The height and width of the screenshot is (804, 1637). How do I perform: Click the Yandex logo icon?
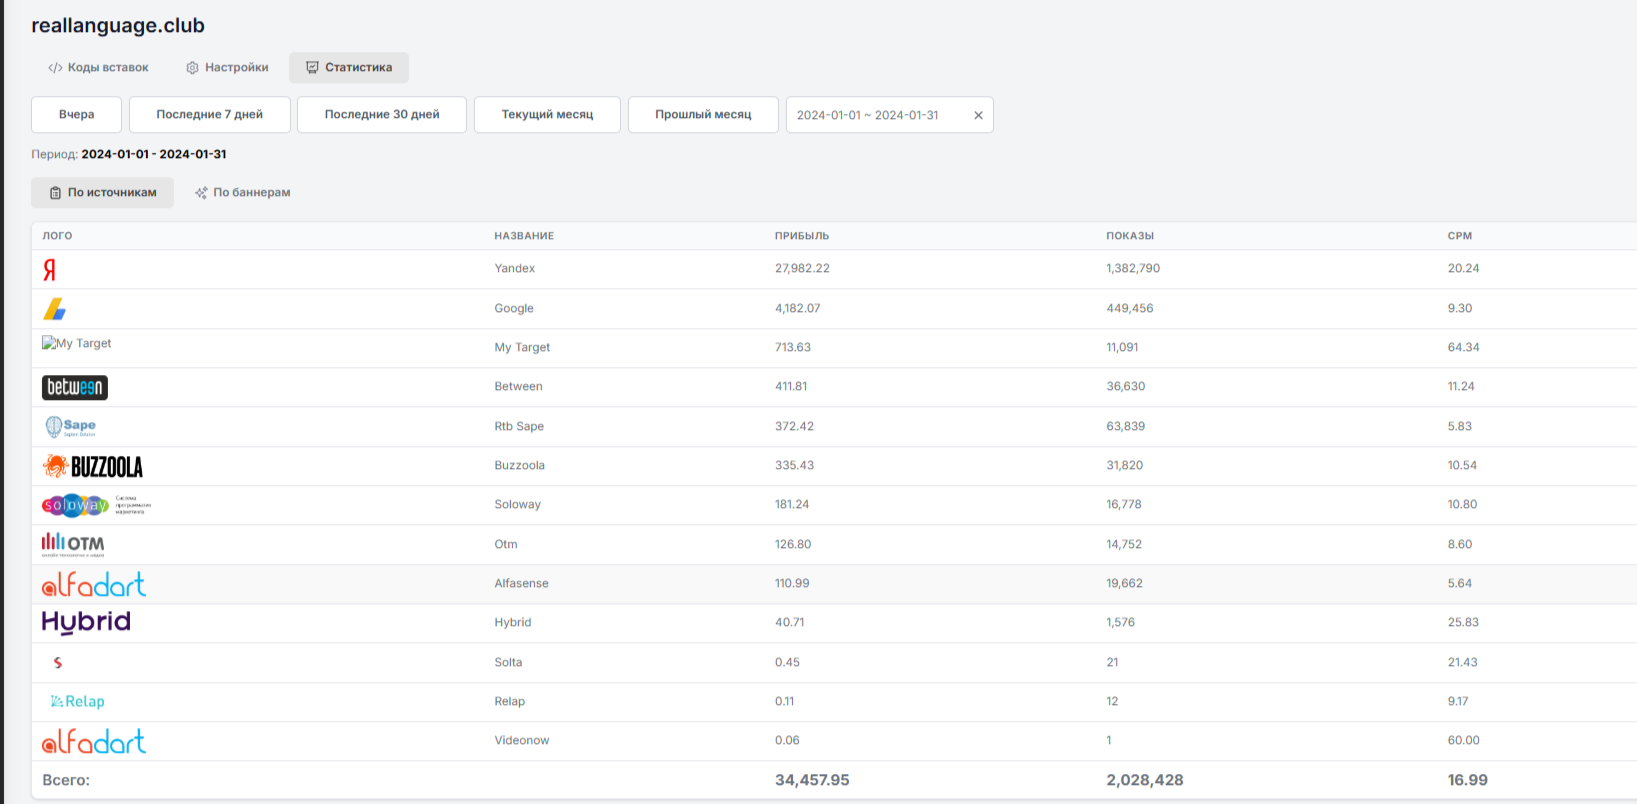coord(49,269)
